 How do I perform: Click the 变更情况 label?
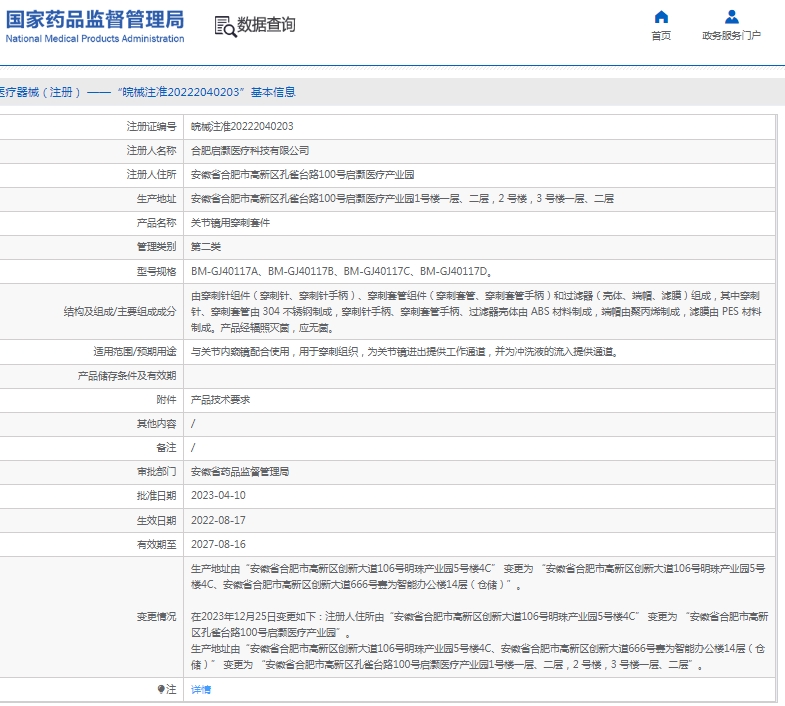point(156,617)
